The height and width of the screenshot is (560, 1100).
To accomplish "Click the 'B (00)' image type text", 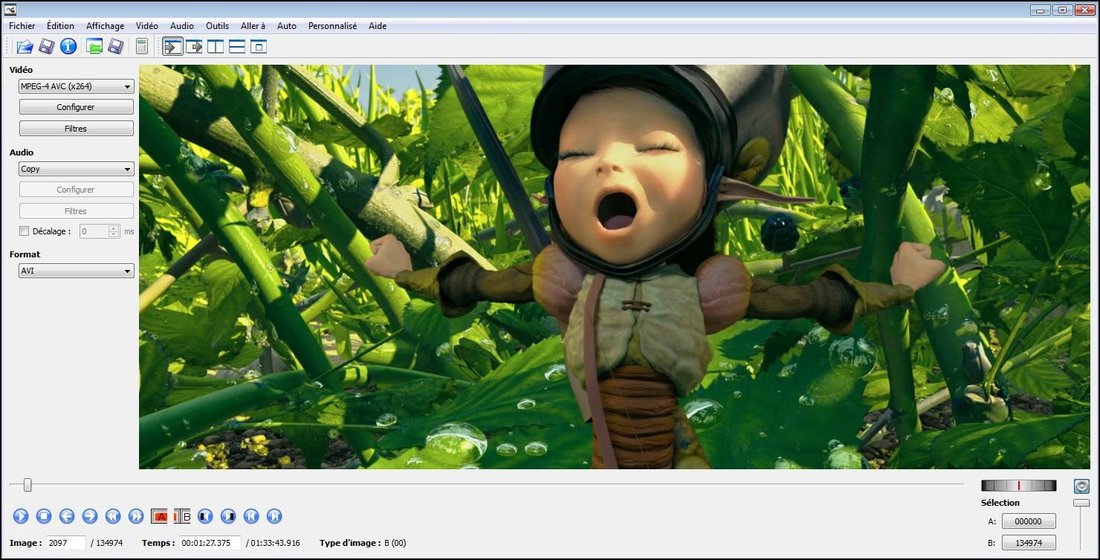I will click(x=395, y=543).
